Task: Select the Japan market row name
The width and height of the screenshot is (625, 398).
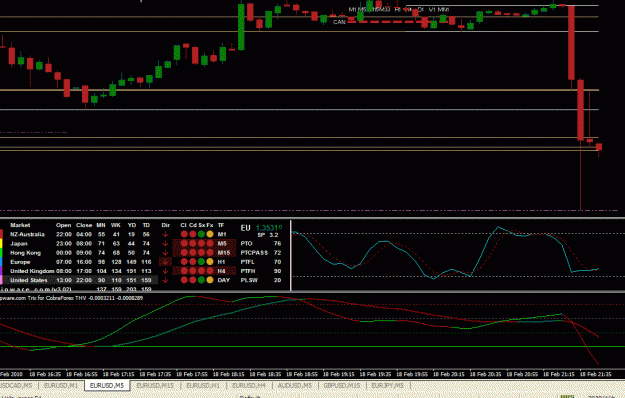Action: [x=19, y=243]
